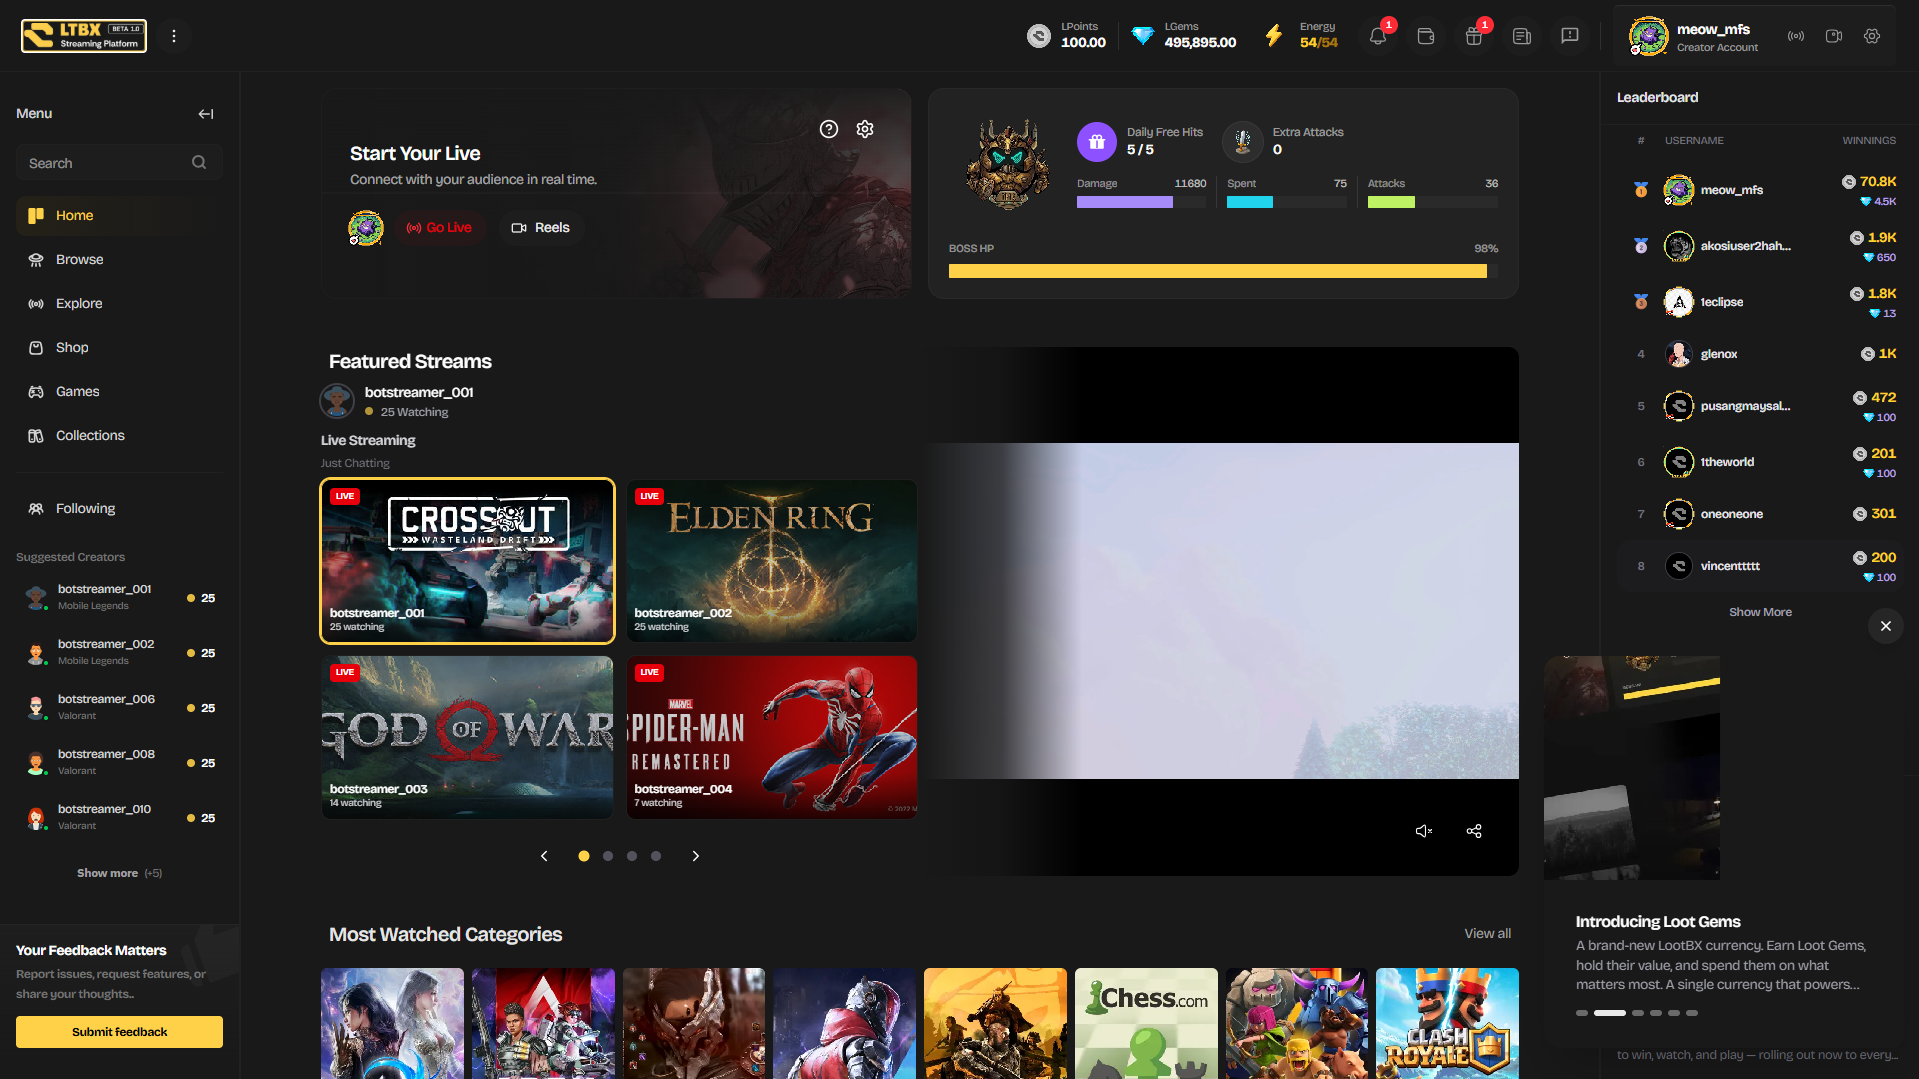Click the LGems diamond icon

[1143, 36]
